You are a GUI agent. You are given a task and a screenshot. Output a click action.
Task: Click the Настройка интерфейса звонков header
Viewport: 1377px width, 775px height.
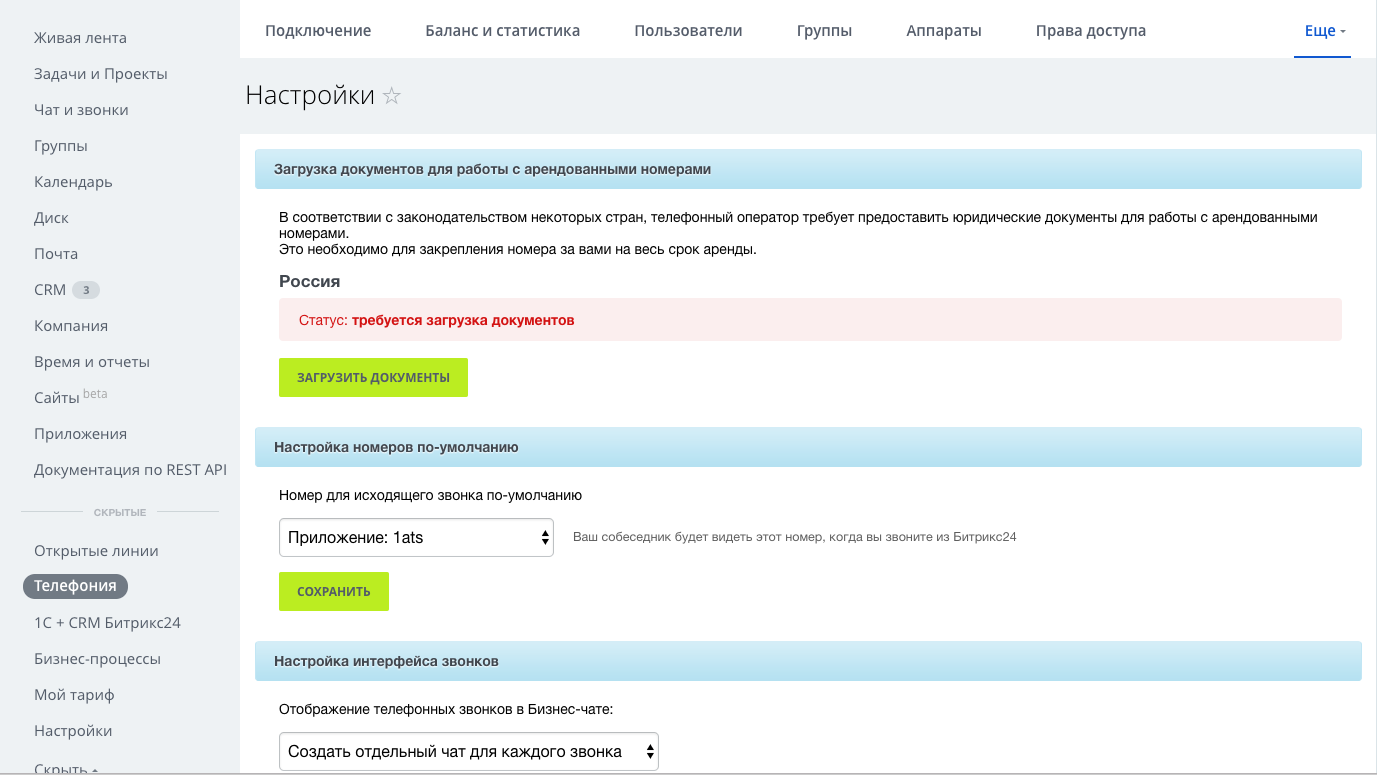click(x=808, y=661)
